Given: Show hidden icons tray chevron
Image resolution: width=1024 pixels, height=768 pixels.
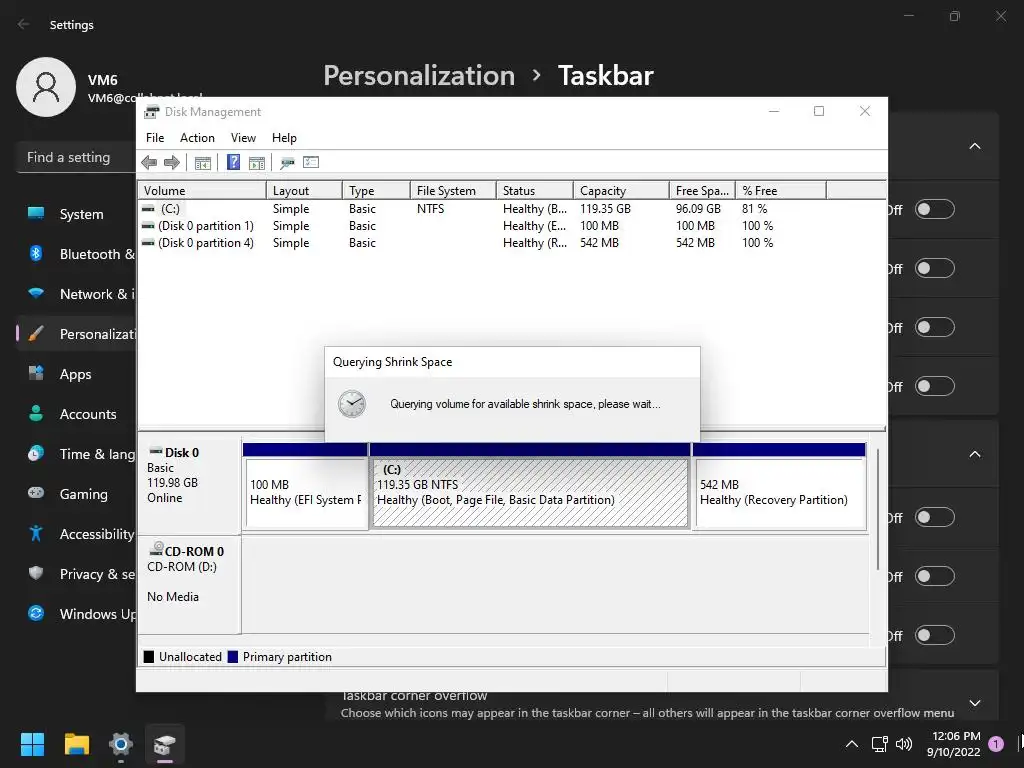Looking at the screenshot, I should click(x=852, y=744).
